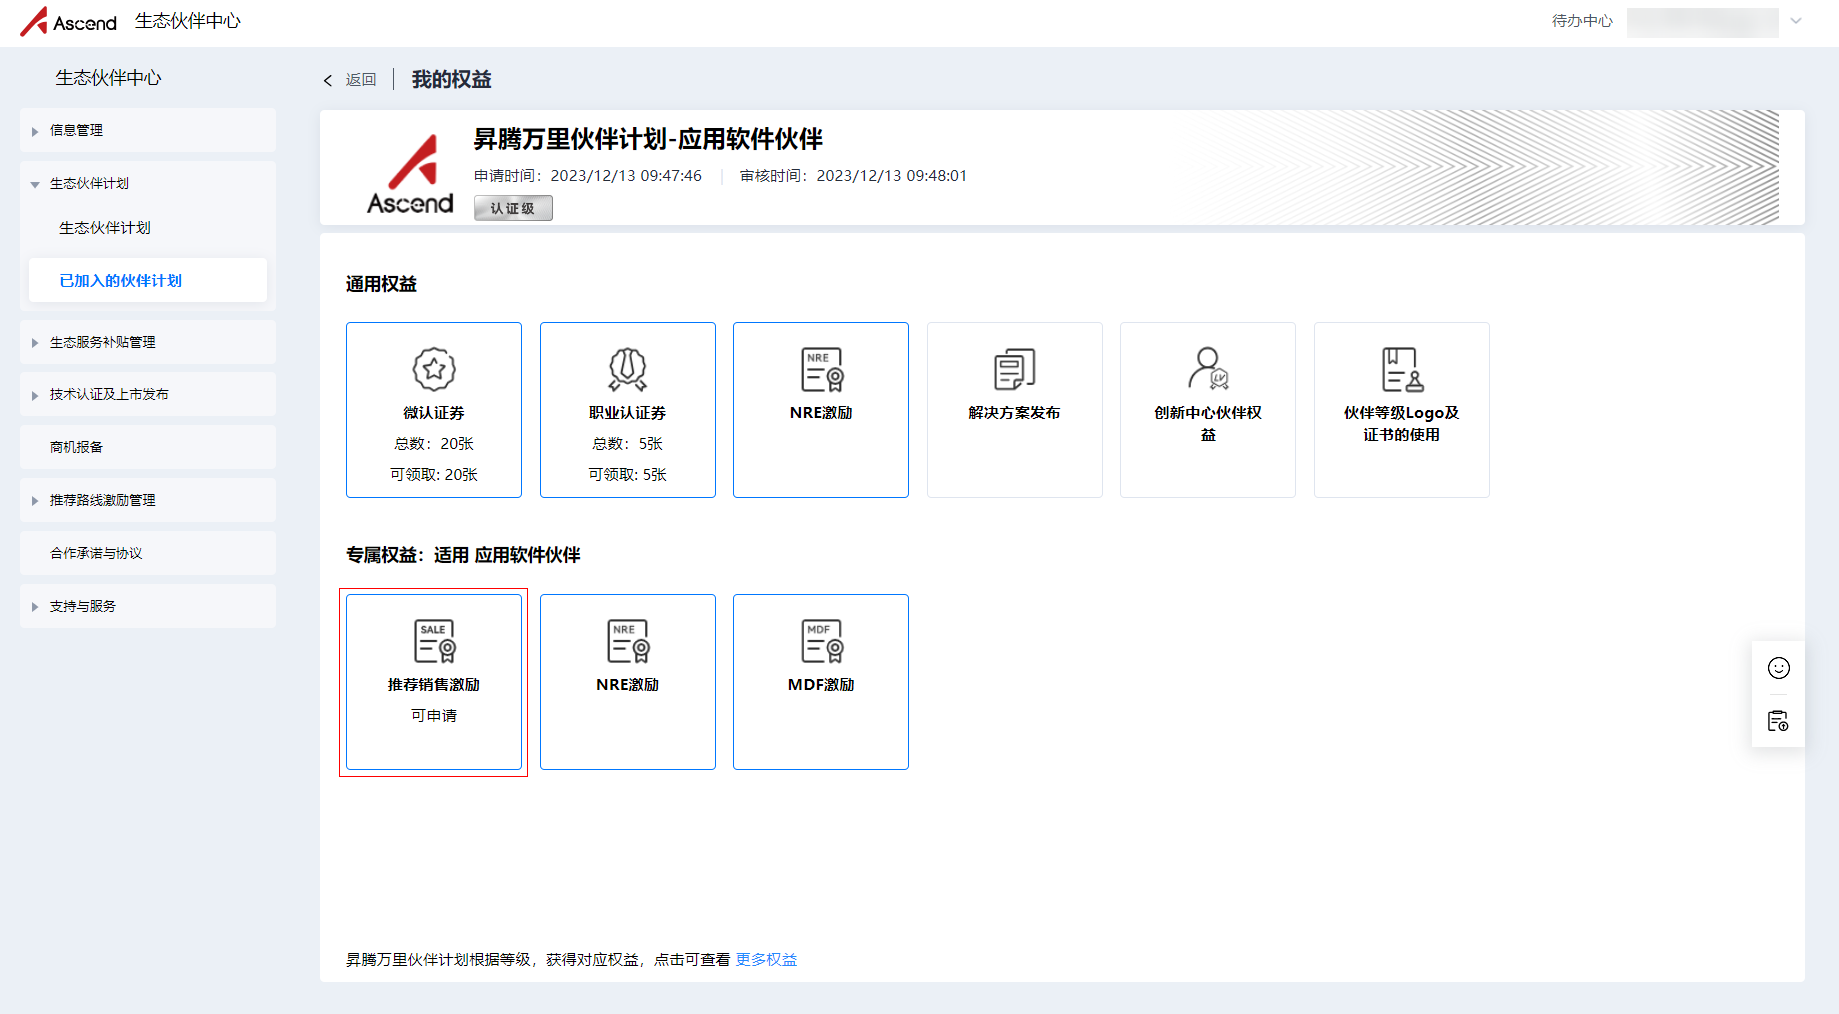The image size is (1839, 1014).
Task: Click the 生态伙伴中心 sidebar heading
Action: click(x=108, y=78)
